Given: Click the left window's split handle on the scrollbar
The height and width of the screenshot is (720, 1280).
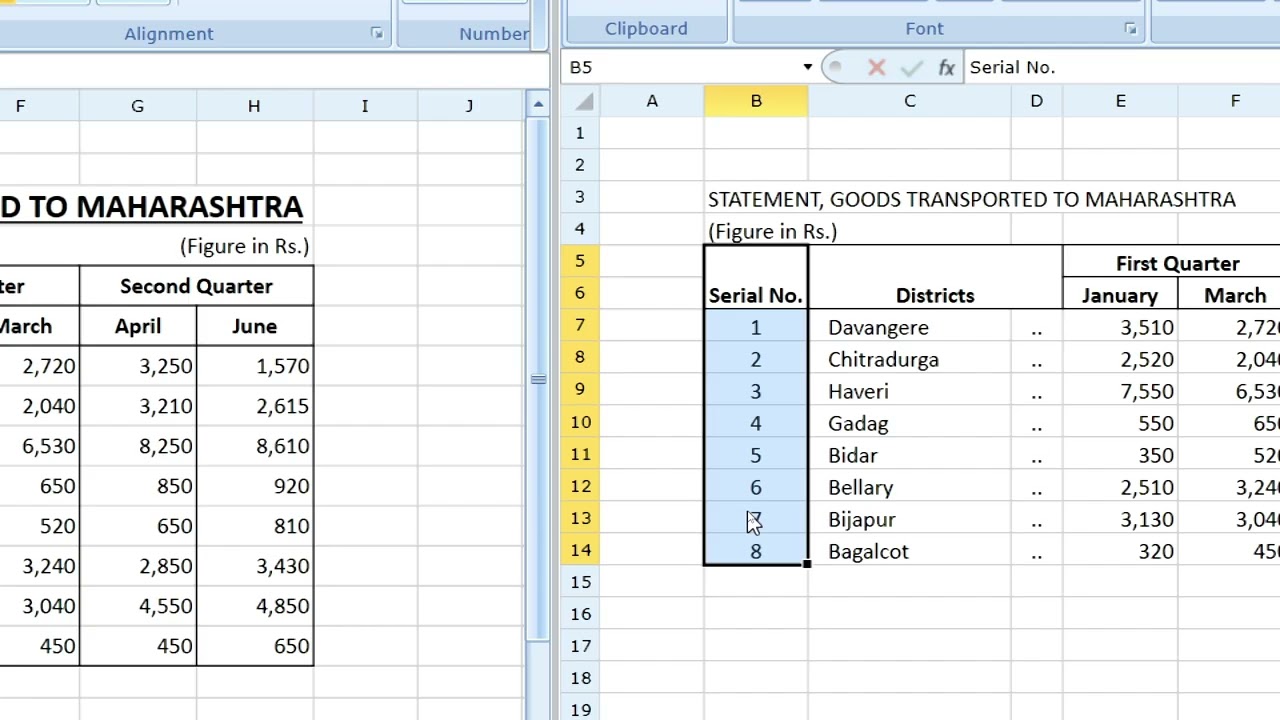Looking at the screenshot, I should pos(538,379).
